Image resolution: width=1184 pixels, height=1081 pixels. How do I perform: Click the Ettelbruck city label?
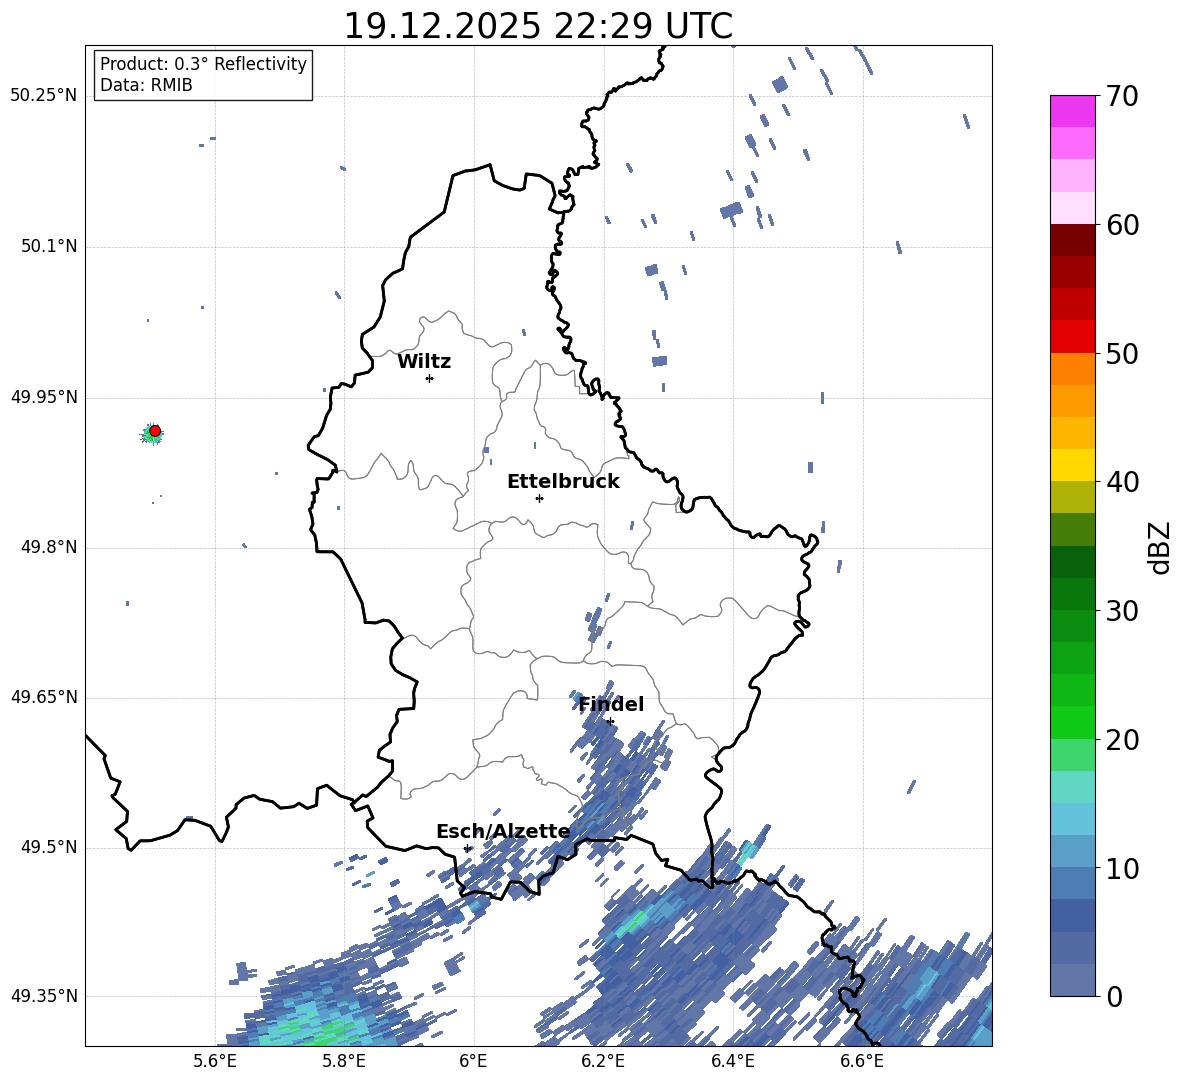coord(563,482)
